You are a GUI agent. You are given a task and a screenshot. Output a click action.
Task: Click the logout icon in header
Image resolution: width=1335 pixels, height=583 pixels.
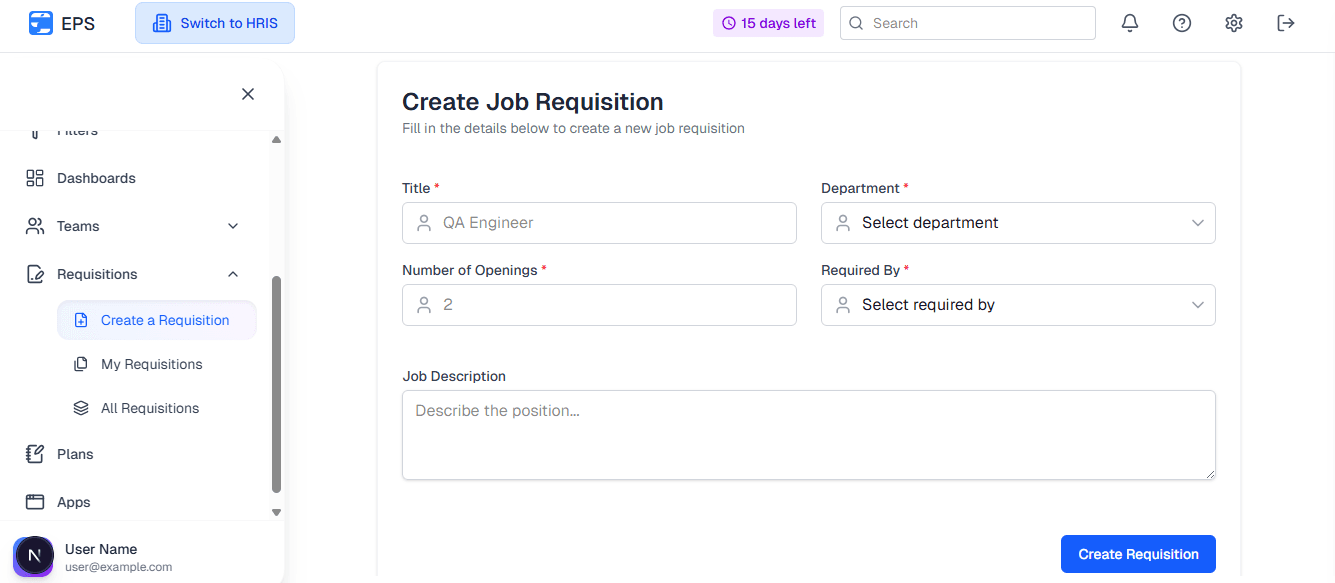tap(1286, 23)
